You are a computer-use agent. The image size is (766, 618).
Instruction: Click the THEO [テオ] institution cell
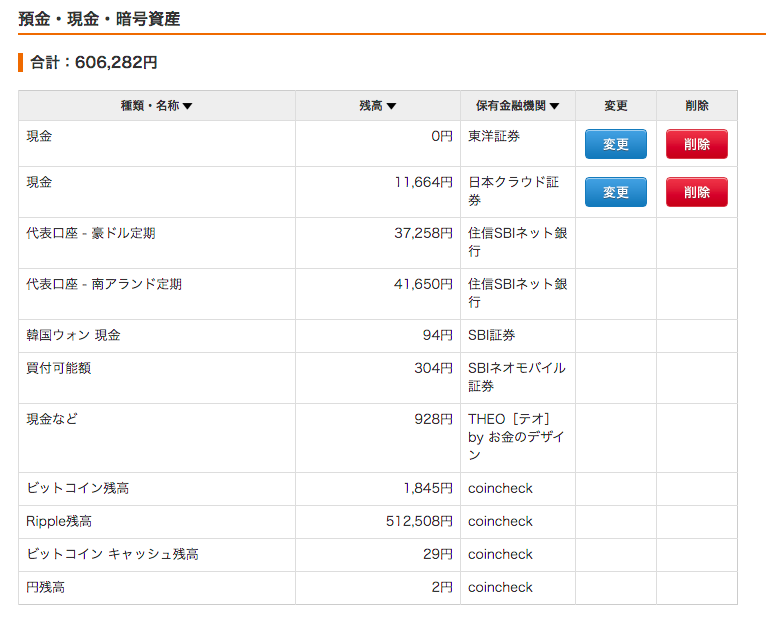coord(516,437)
